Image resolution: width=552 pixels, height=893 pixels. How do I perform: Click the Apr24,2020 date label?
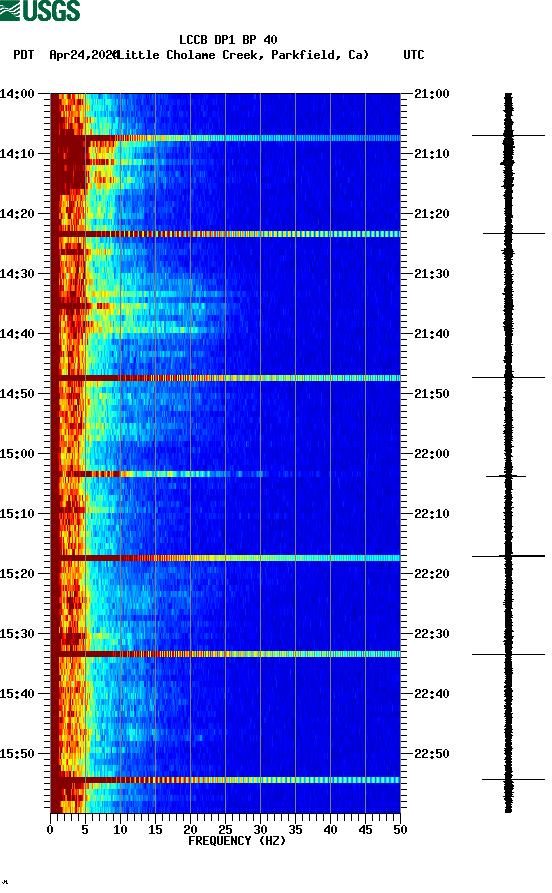(83, 55)
